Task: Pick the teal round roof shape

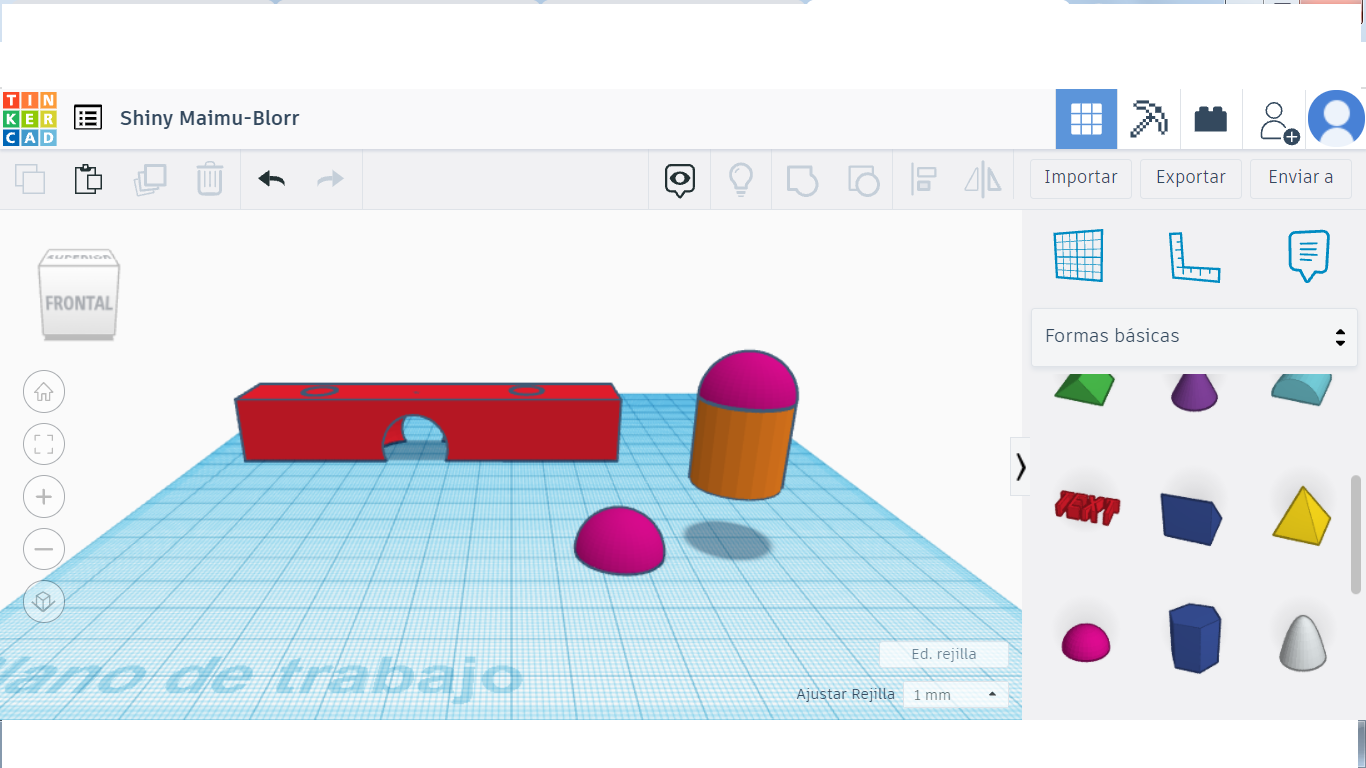Action: (x=1302, y=388)
